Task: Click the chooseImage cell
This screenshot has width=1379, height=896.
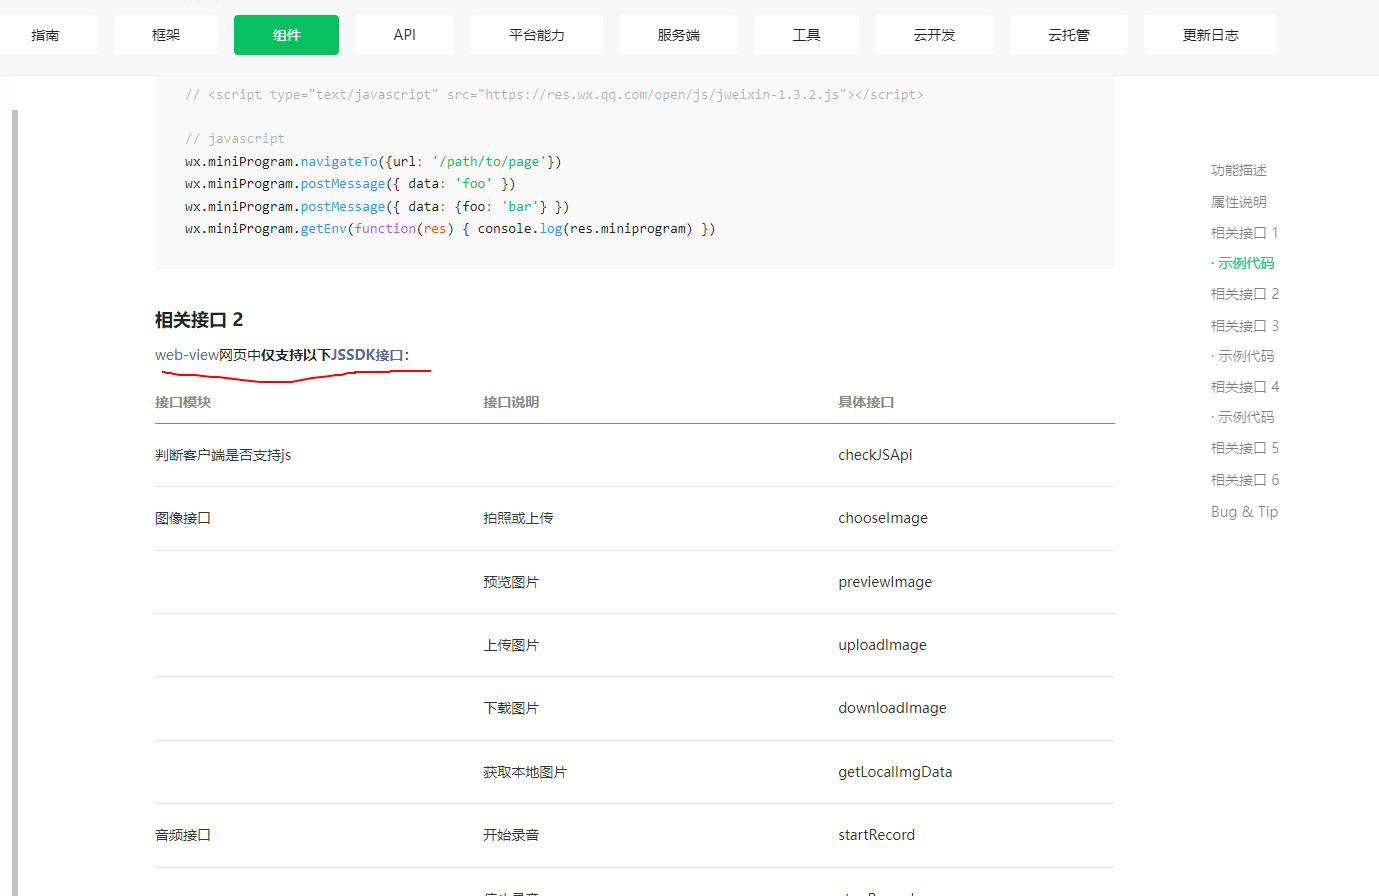Action: click(x=883, y=518)
